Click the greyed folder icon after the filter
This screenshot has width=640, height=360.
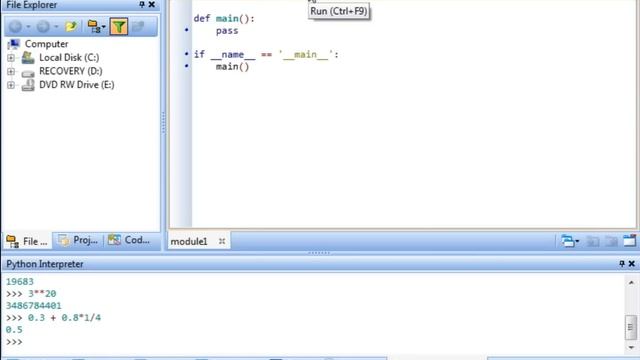(x=138, y=27)
